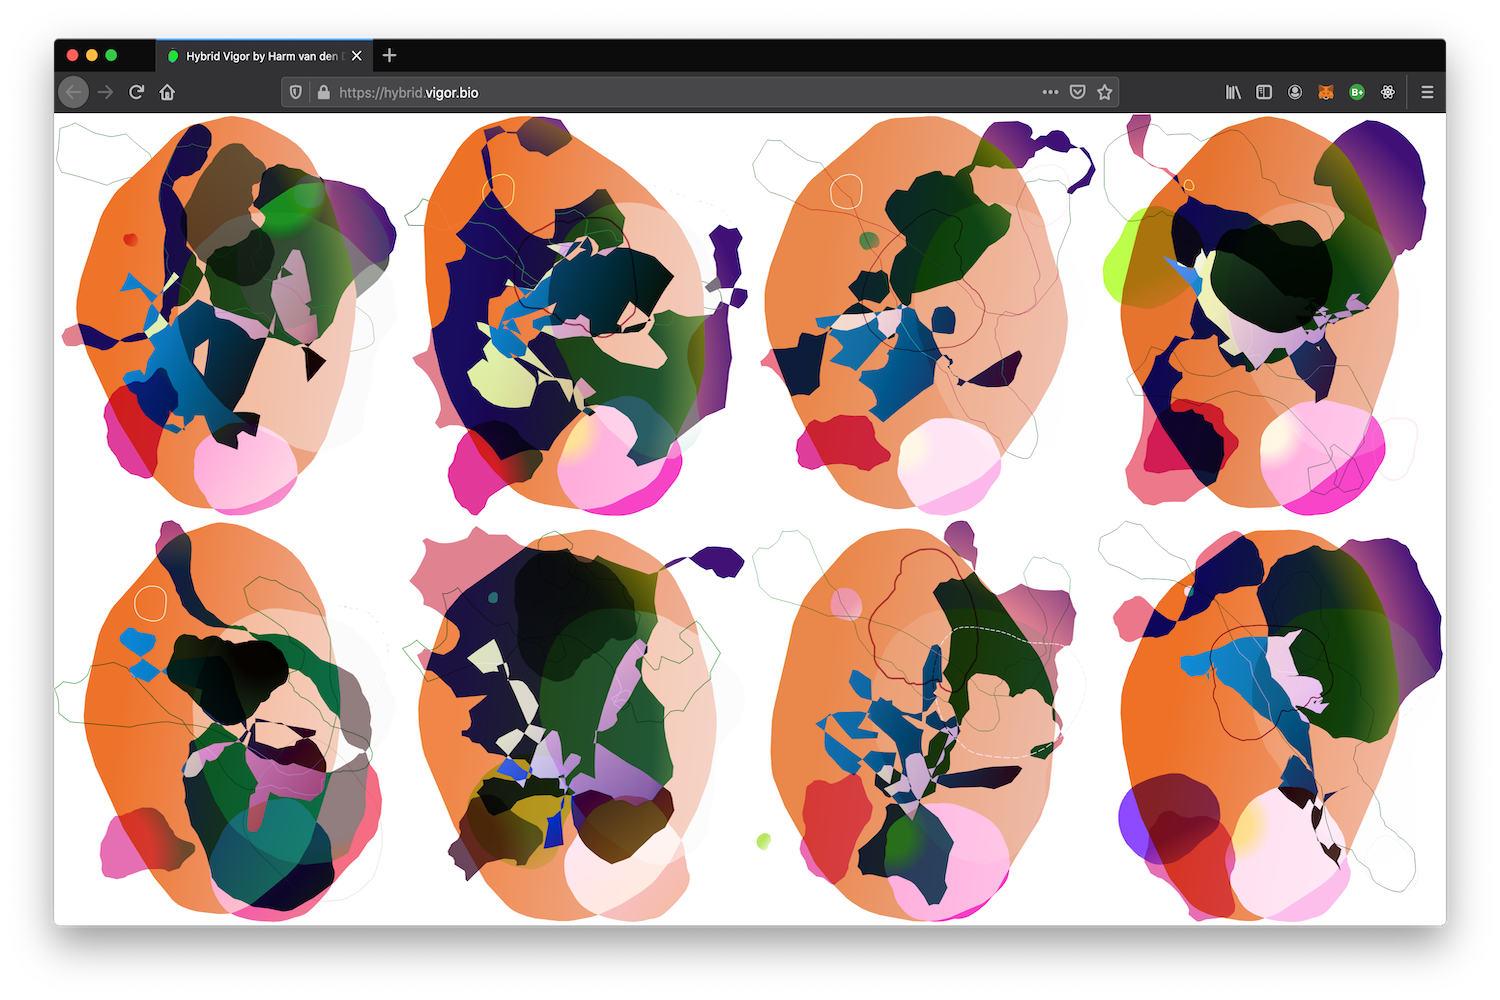Image resolution: width=1500 pixels, height=1000 pixels.
Task: Save page to Pocket
Action: click(1077, 92)
